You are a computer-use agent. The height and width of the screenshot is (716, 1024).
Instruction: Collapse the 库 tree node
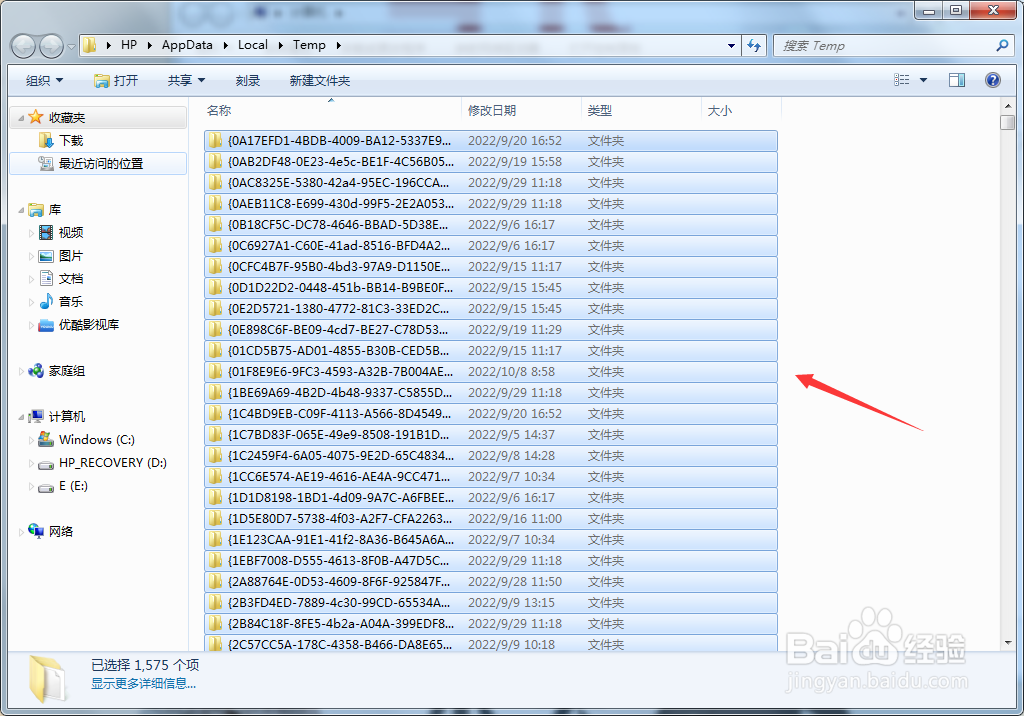pos(21,210)
